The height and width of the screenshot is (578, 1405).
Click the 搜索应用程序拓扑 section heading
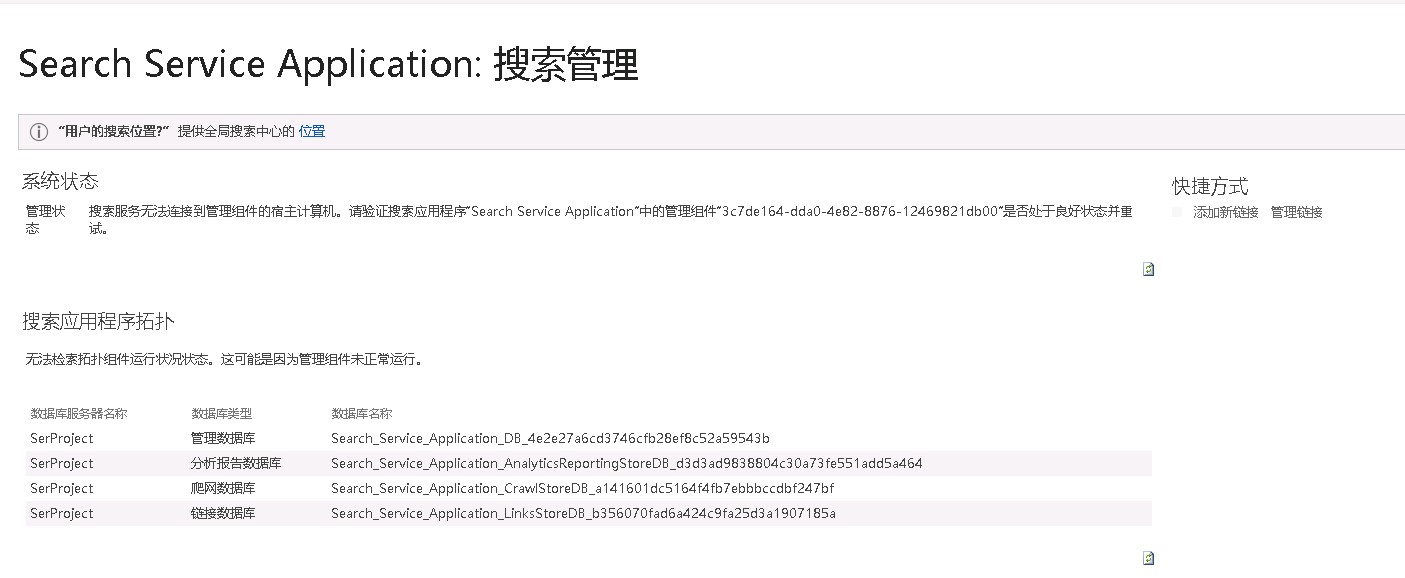pos(99,322)
